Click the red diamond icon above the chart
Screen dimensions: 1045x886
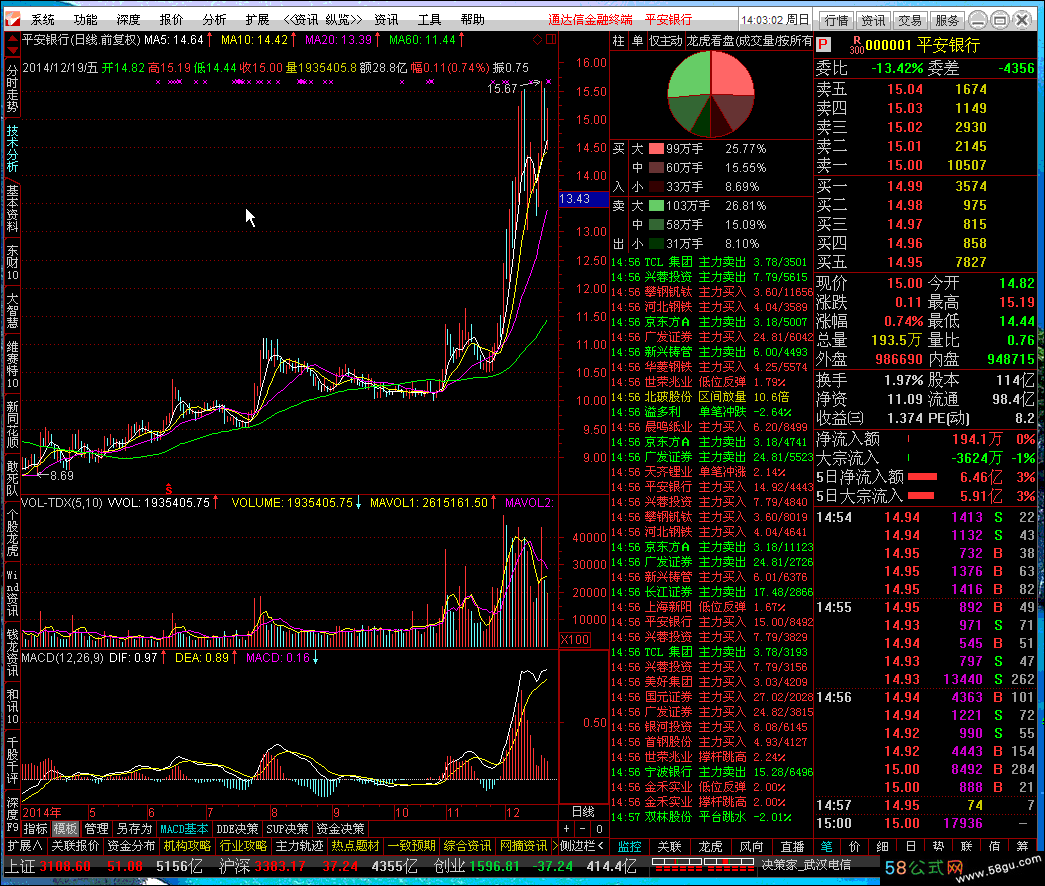pos(537,39)
